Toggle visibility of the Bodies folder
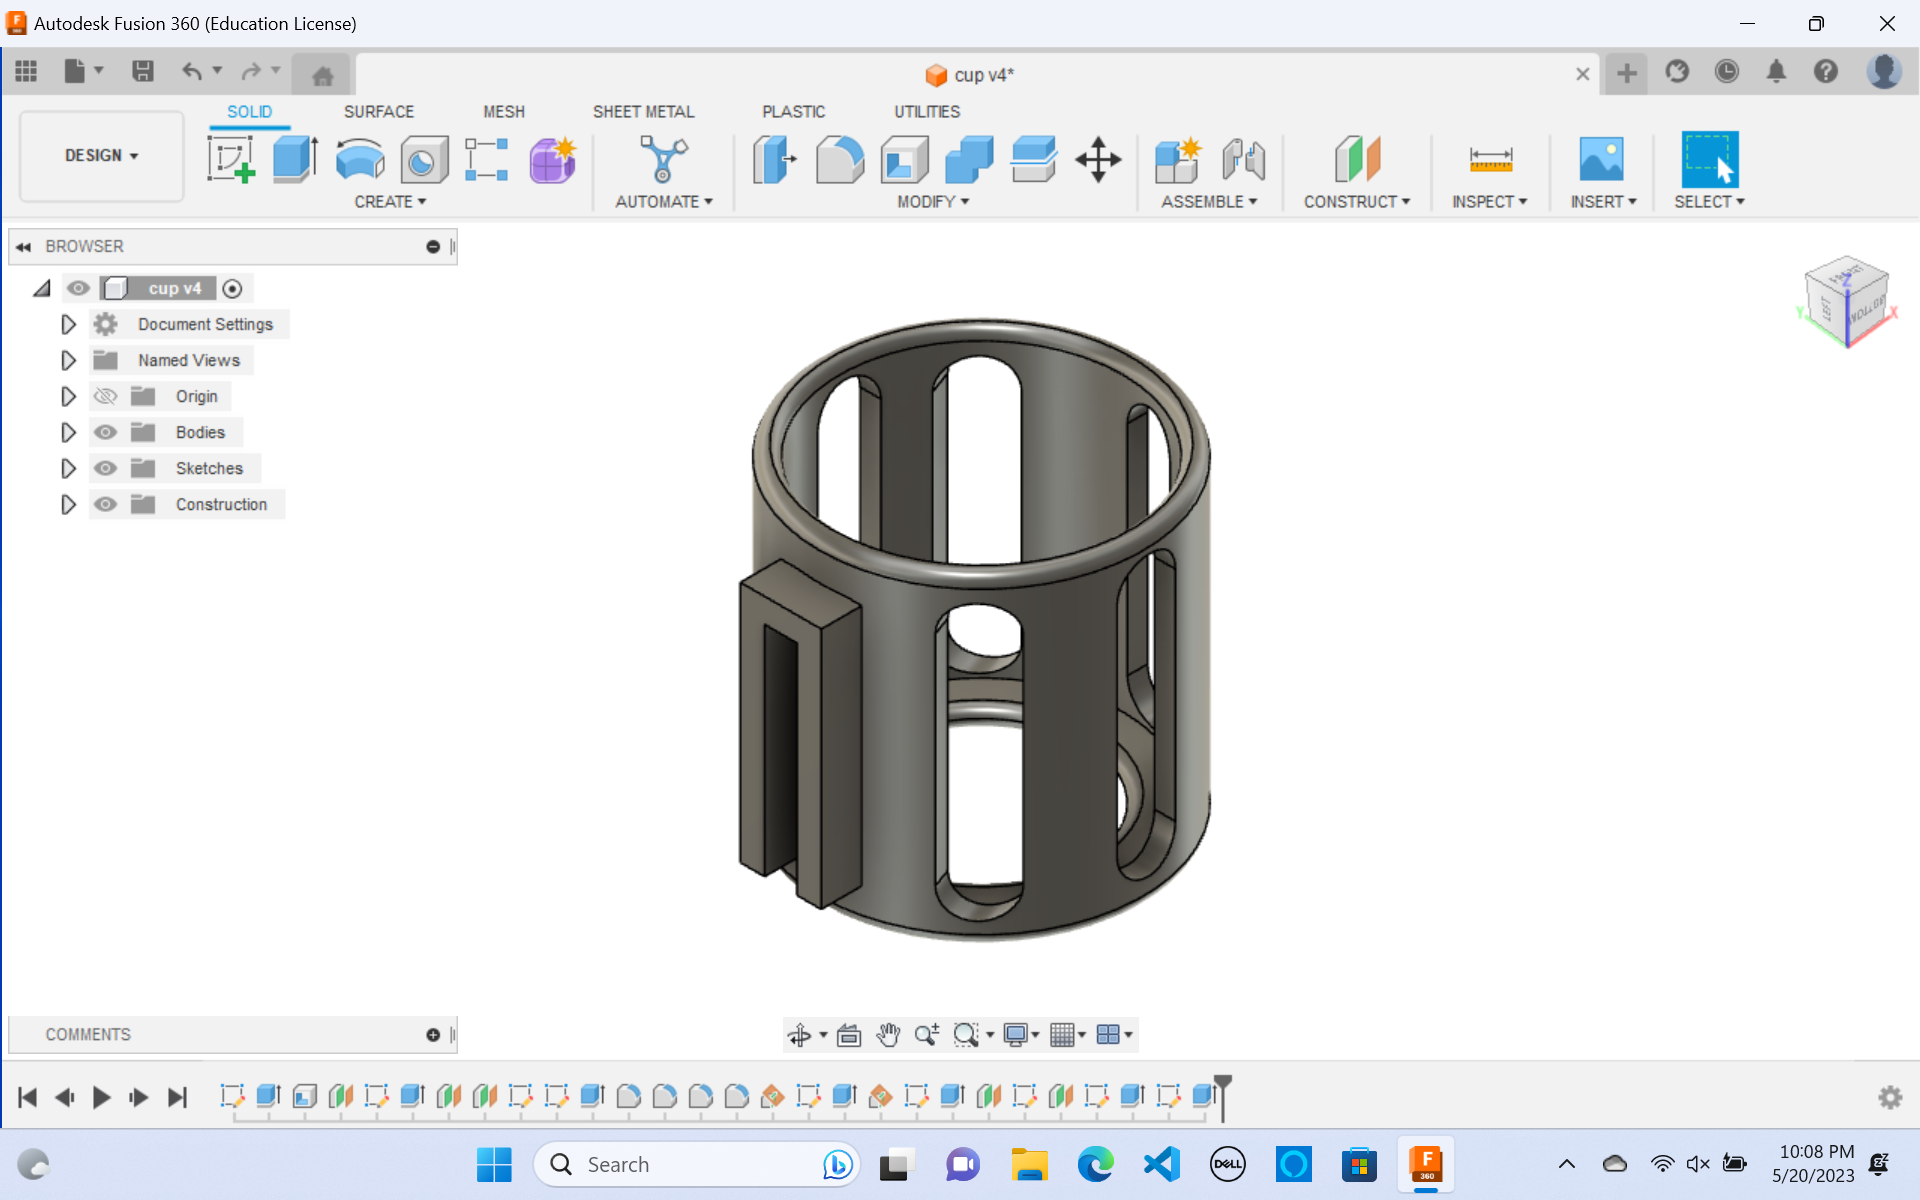Viewport: 1920px width, 1200px height. pos(105,432)
